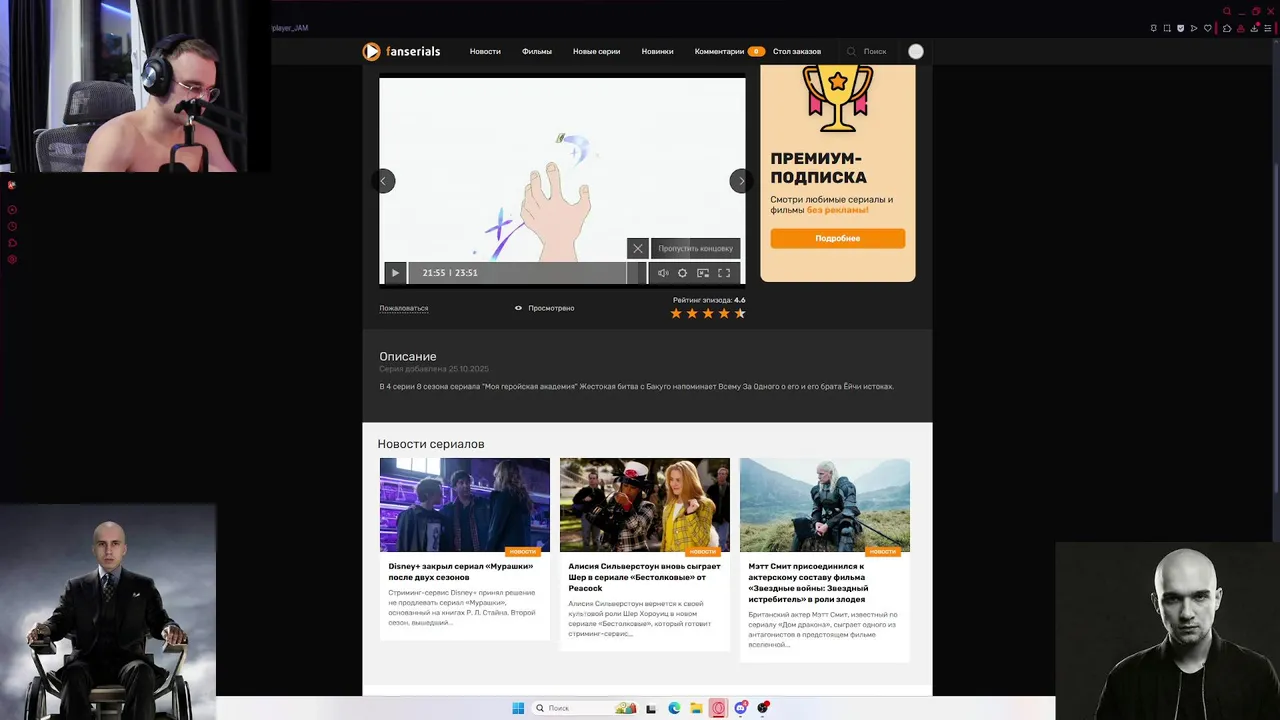Open the 'Фильмы' menu item
This screenshot has height=720, width=1280.
(x=537, y=51)
